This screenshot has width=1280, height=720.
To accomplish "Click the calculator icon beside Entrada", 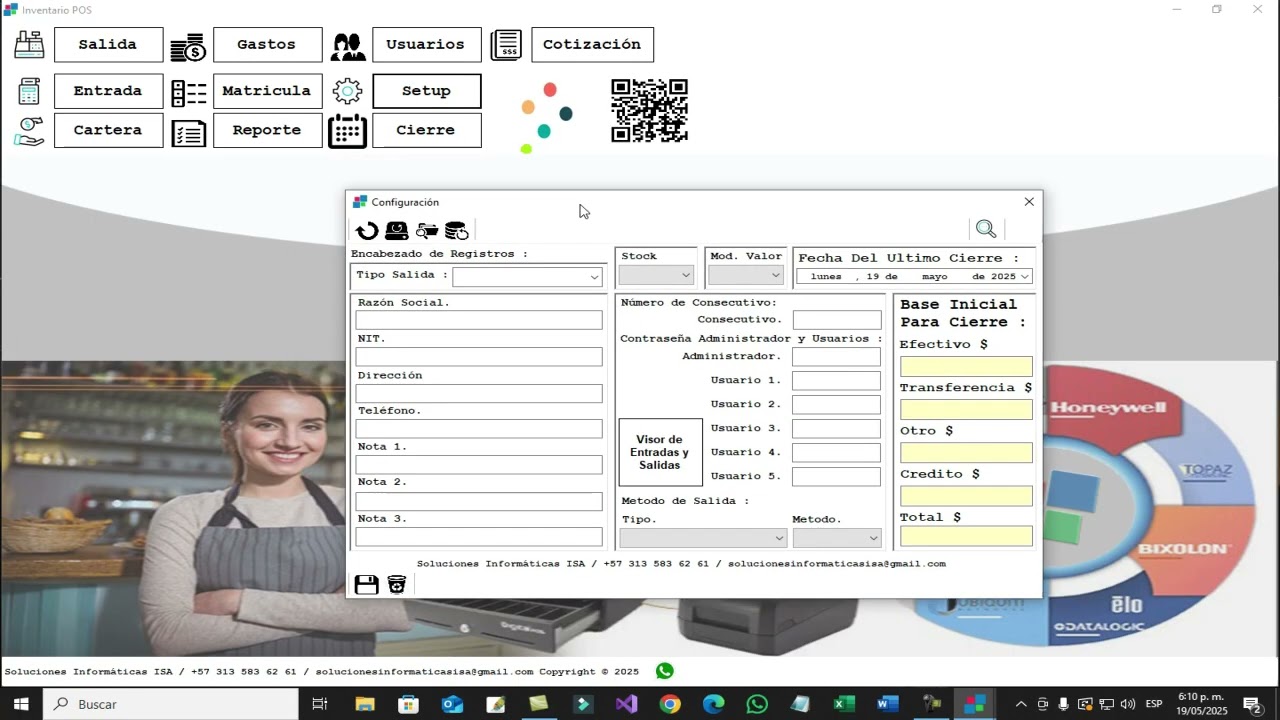I will pos(29,91).
